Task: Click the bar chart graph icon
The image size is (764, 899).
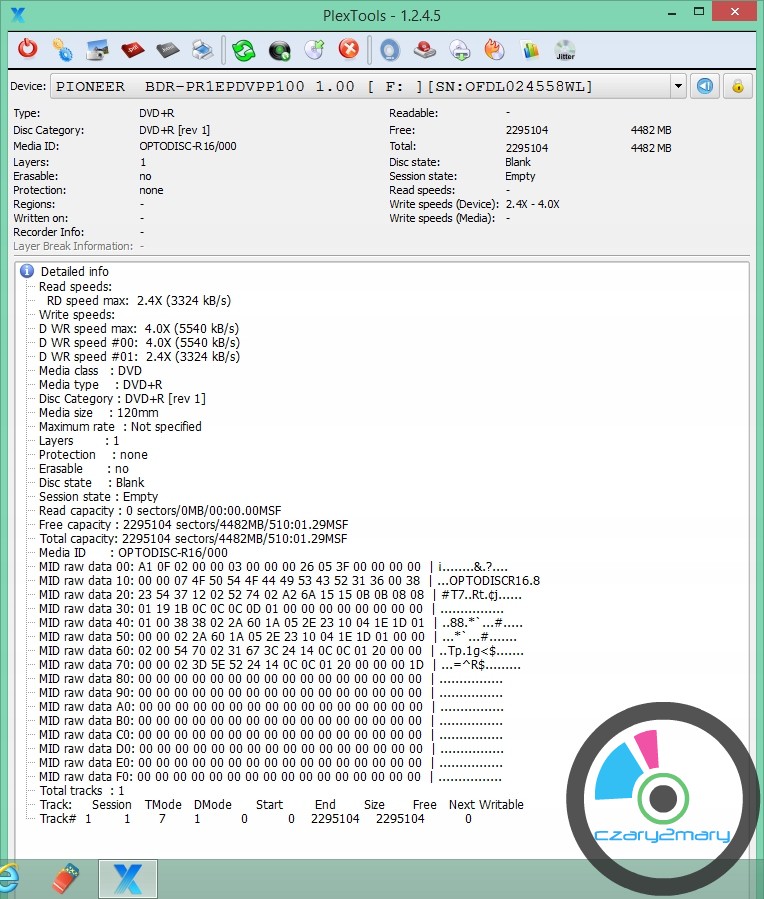Action: coord(530,49)
